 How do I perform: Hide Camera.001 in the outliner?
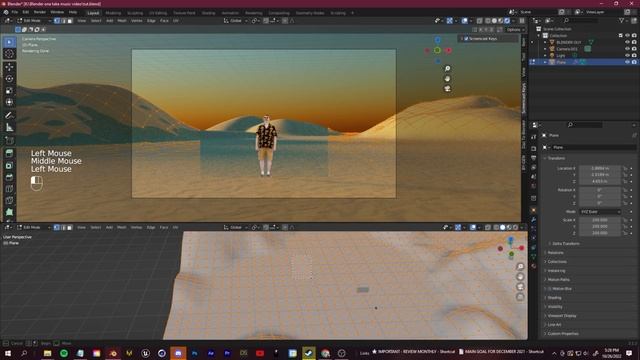click(x=627, y=49)
